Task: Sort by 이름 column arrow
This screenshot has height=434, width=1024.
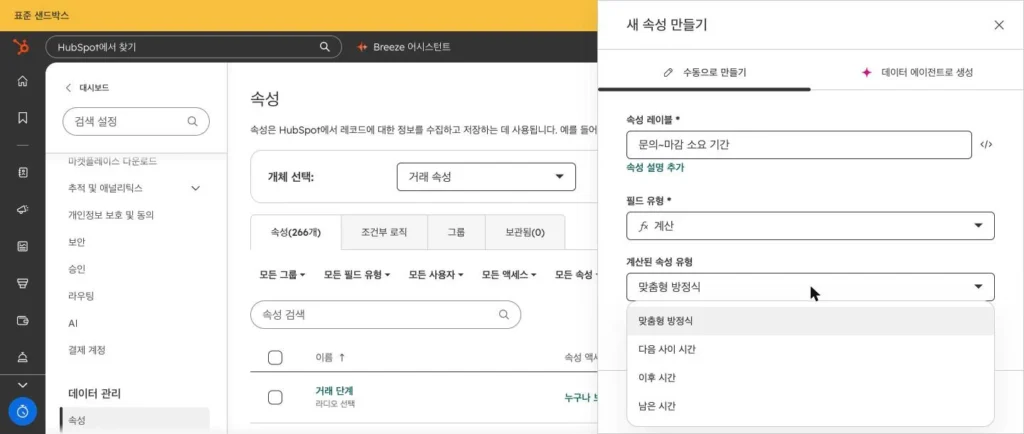Action: coord(342,358)
